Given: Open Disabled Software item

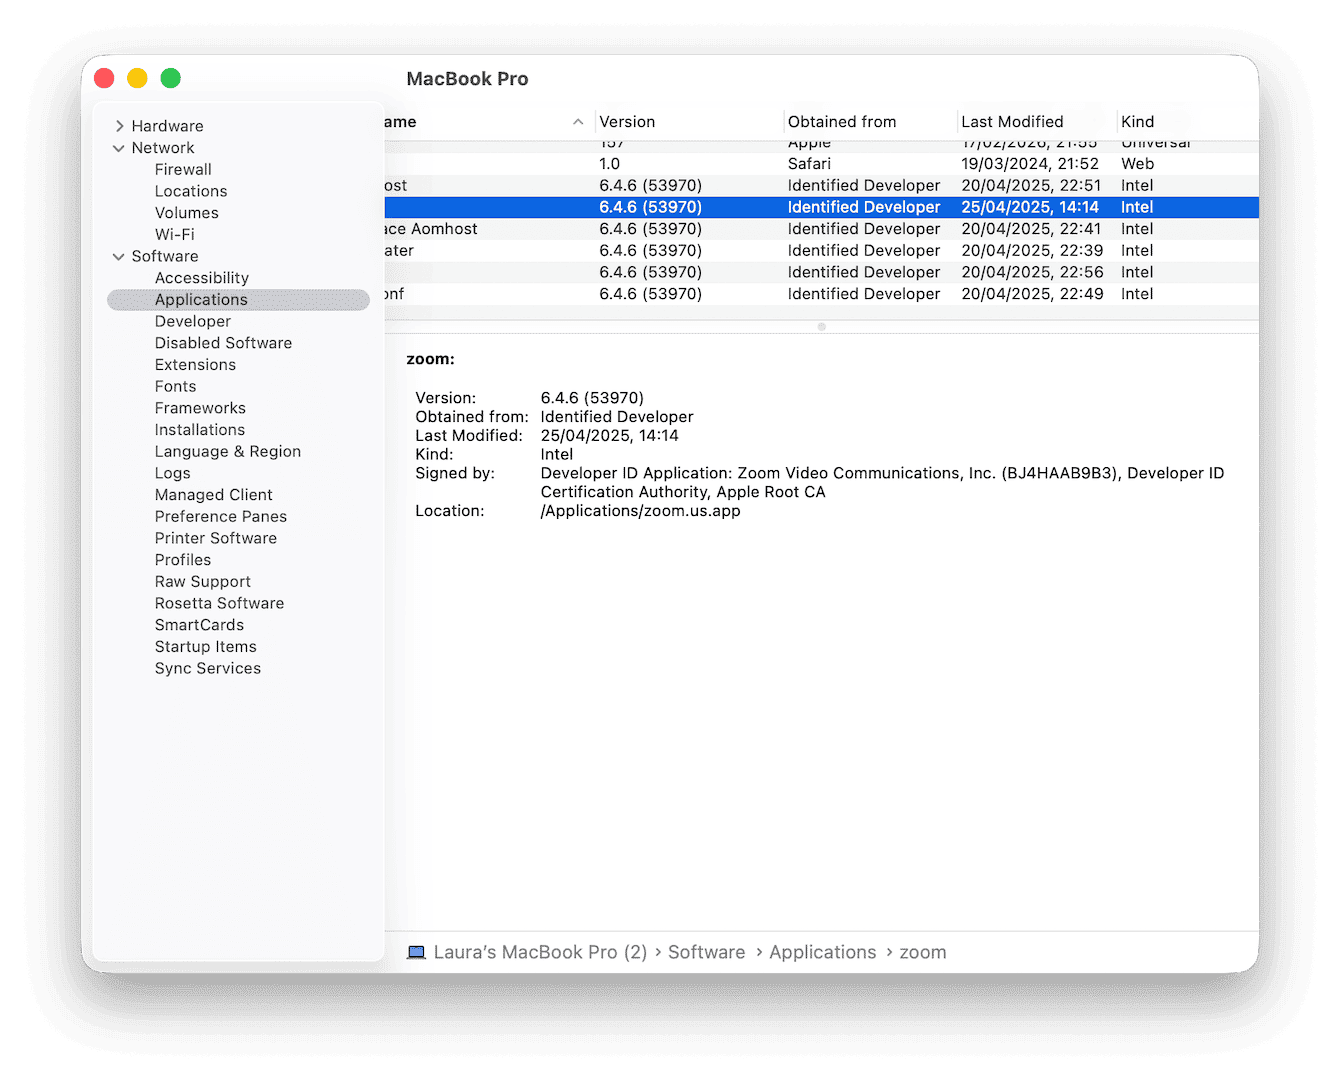Looking at the screenshot, I should (x=224, y=343).
